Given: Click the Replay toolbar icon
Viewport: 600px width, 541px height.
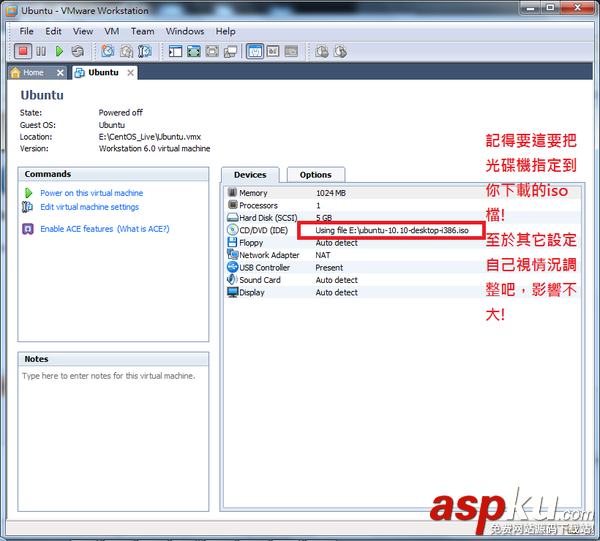Looking at the screenshot, I should [x=340, y=51].
